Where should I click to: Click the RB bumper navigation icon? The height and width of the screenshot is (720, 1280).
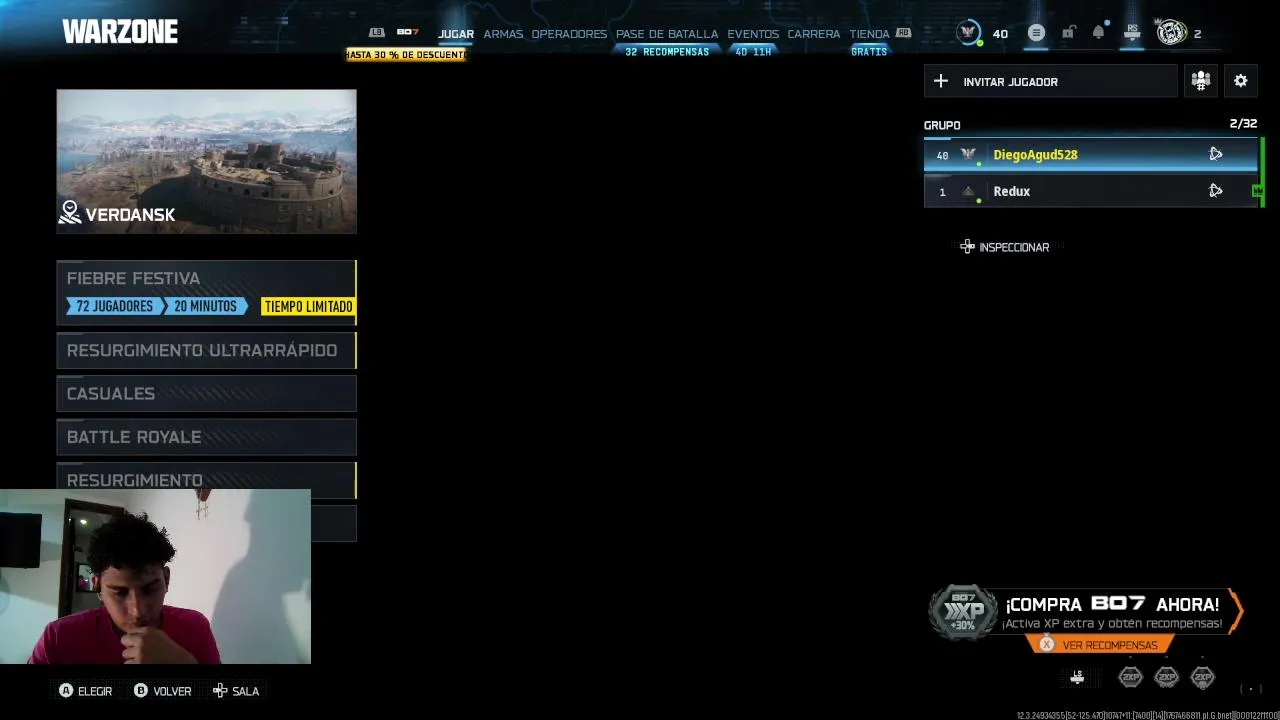point(903,33)
